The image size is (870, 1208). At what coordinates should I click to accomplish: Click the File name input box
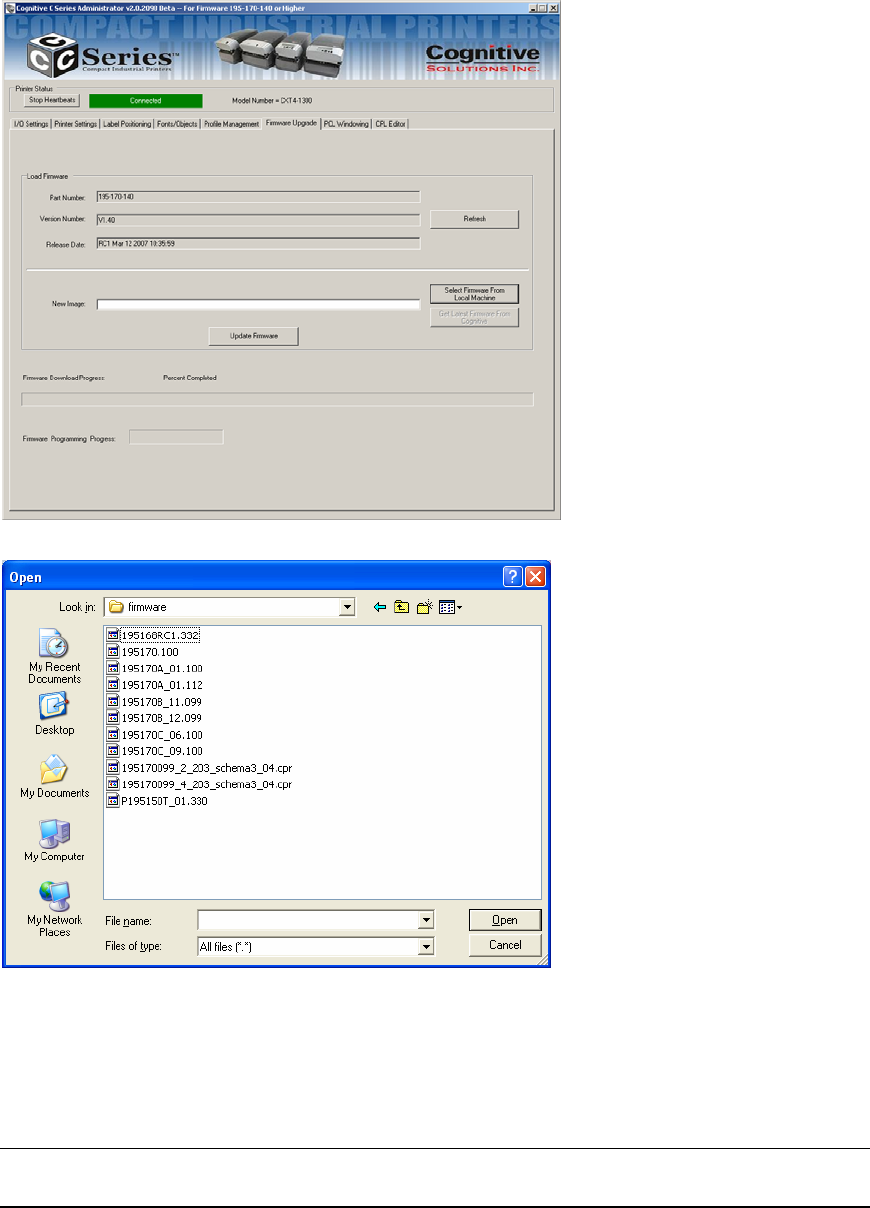coord(309,919)
